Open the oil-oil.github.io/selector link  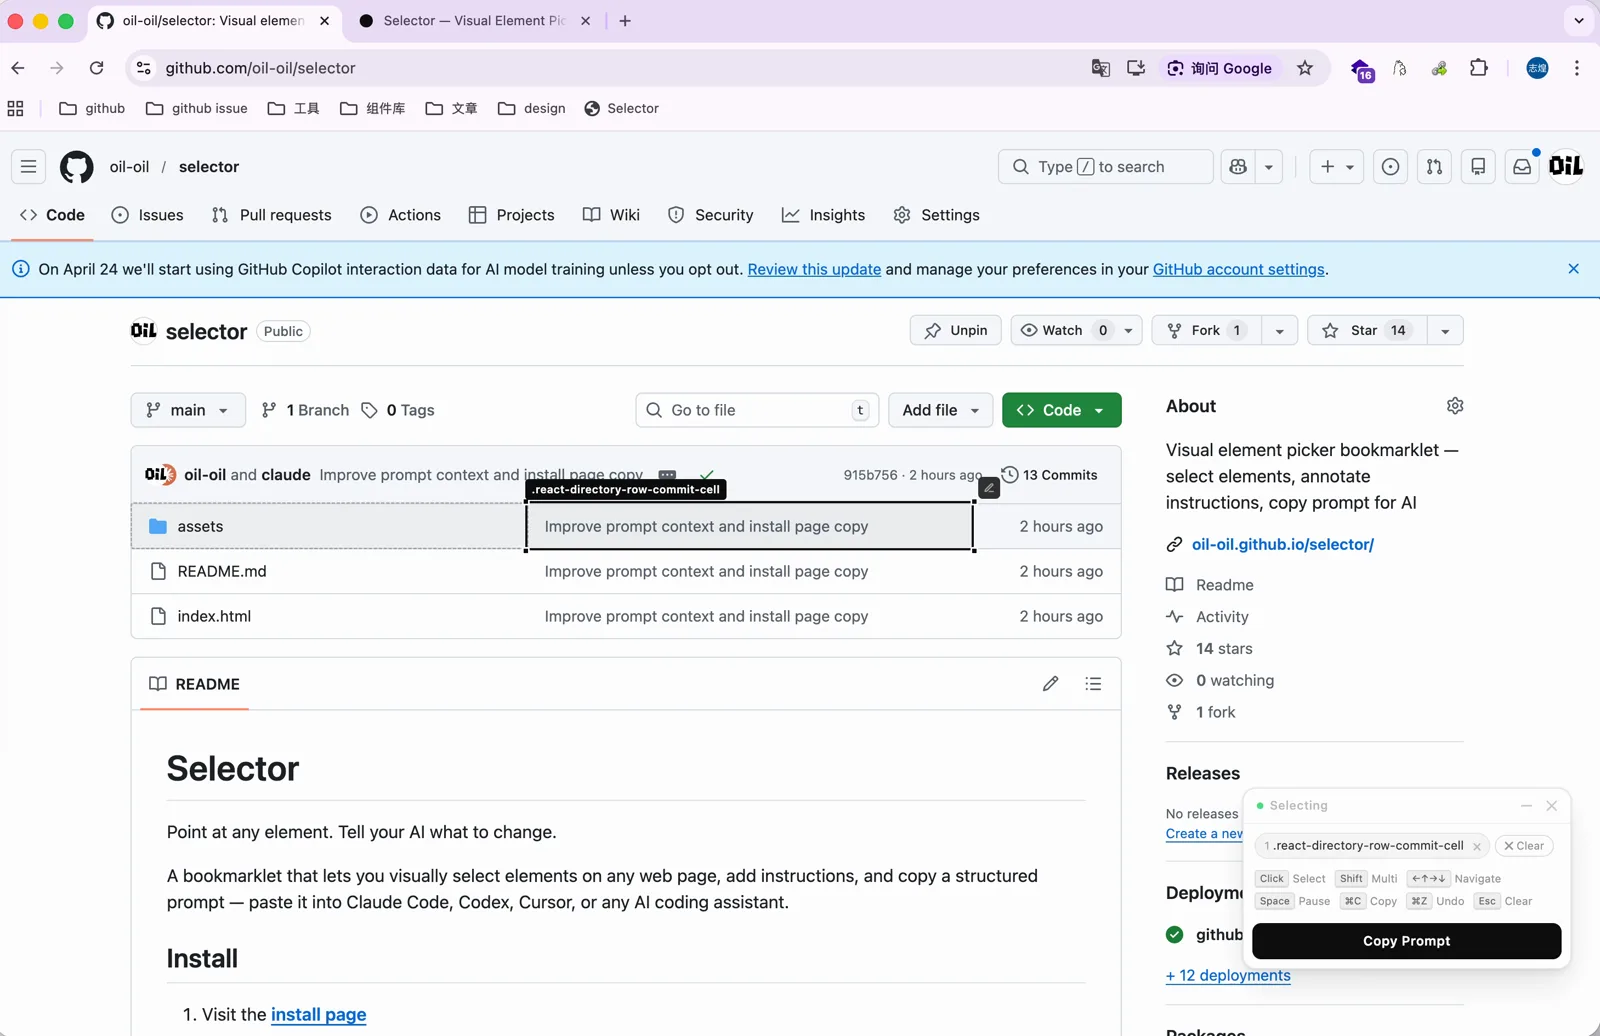(x=1282, y=545)
